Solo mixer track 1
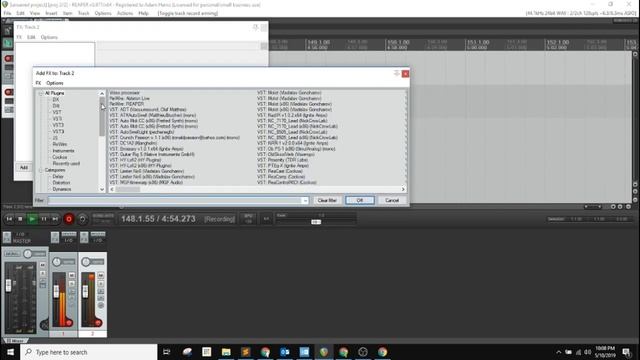The height and width of the screenshot is (360, 640). click(x=71, y=284)
